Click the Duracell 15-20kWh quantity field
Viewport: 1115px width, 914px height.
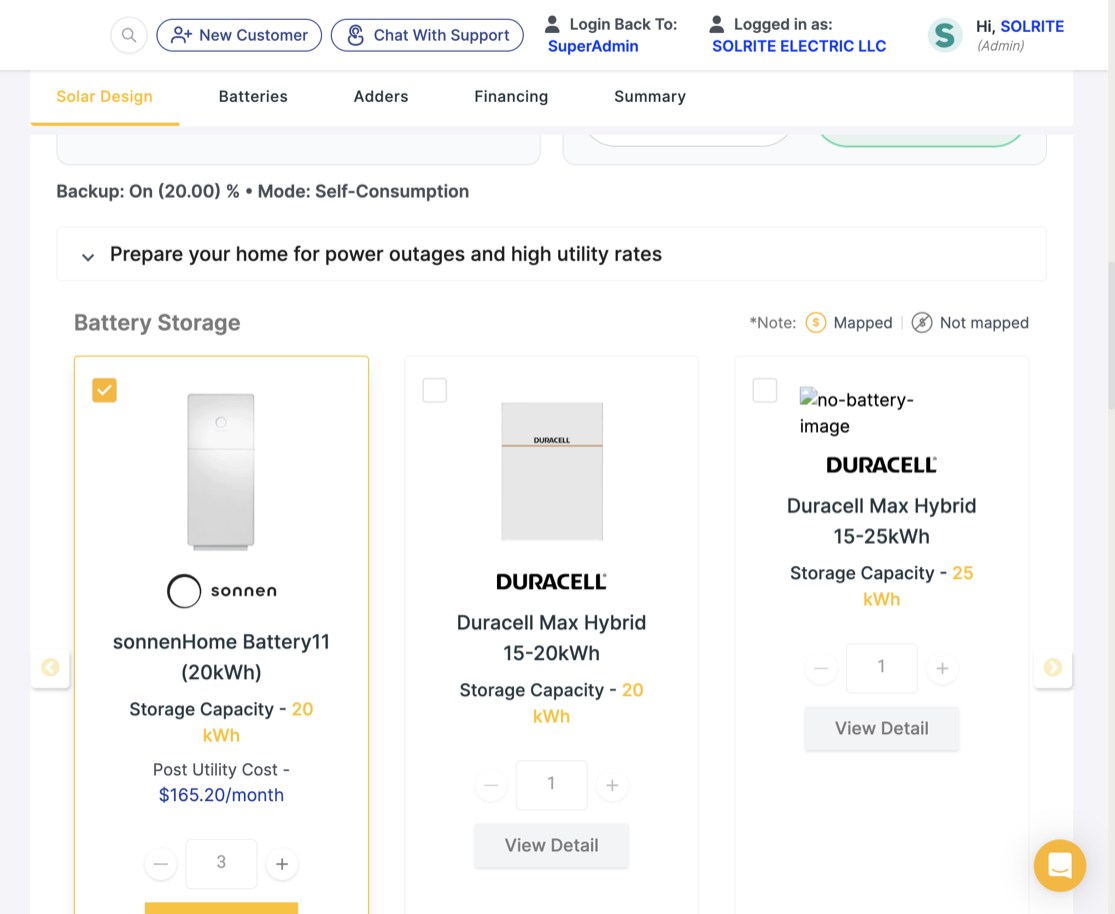click(552, 785)
